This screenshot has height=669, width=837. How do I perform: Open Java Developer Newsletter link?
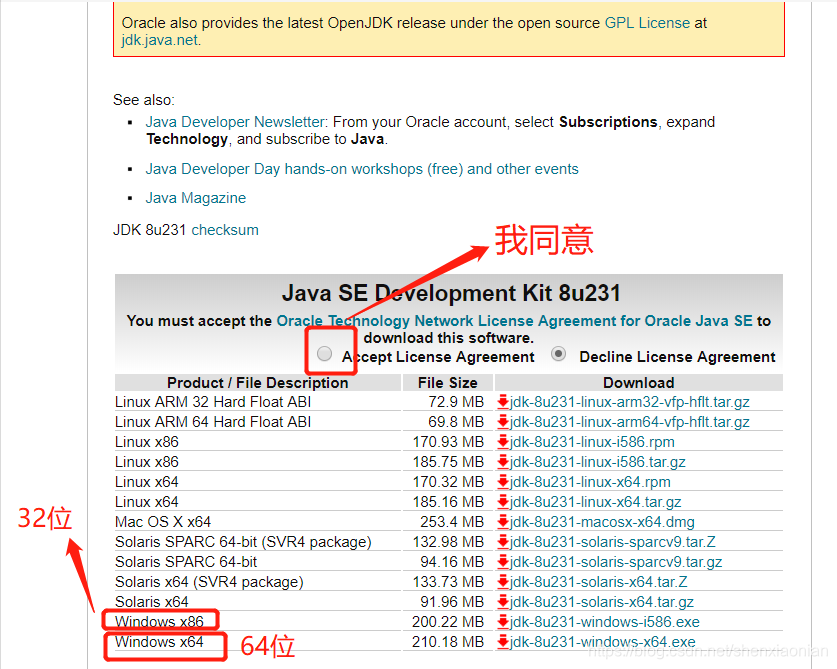[x=235, y=122]
